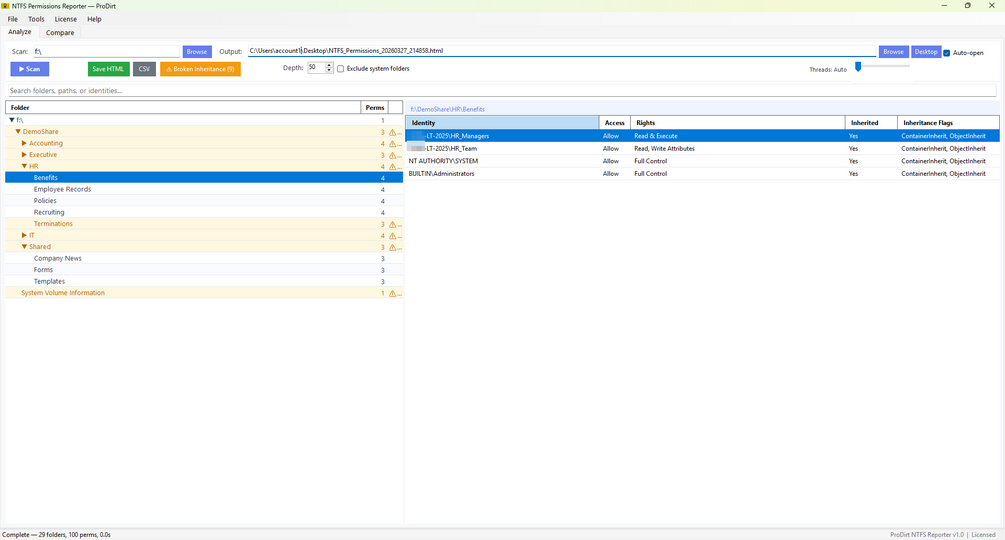Viewport: 1005px width, 540px height.
Task: Expand the Accounting folder node
Action: tap(24, 143)
